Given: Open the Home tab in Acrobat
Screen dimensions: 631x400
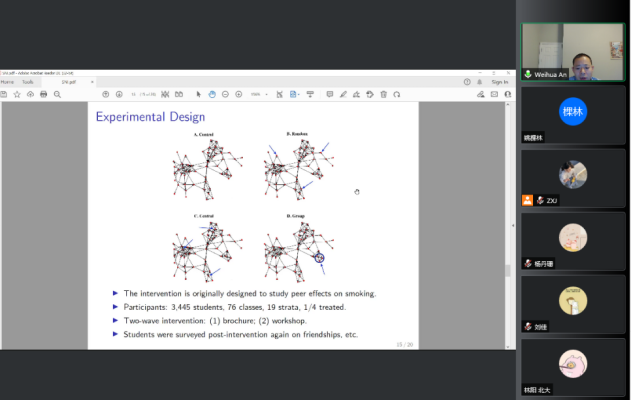Looking at the screenshot, I should [7, 82].
